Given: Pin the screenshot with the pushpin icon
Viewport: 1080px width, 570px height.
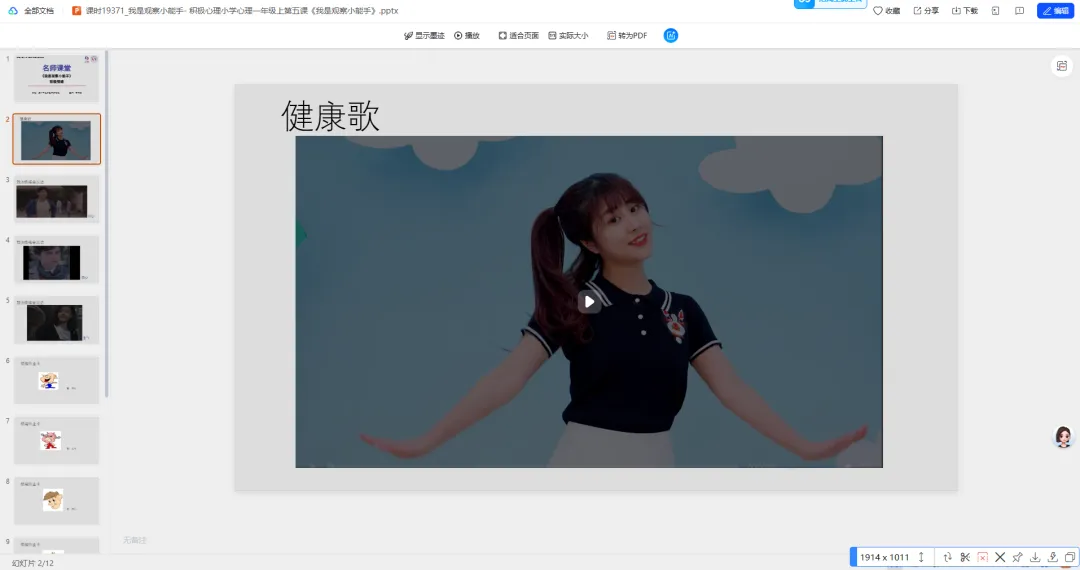Looking at the screenshot, I should coord(1017,558).
